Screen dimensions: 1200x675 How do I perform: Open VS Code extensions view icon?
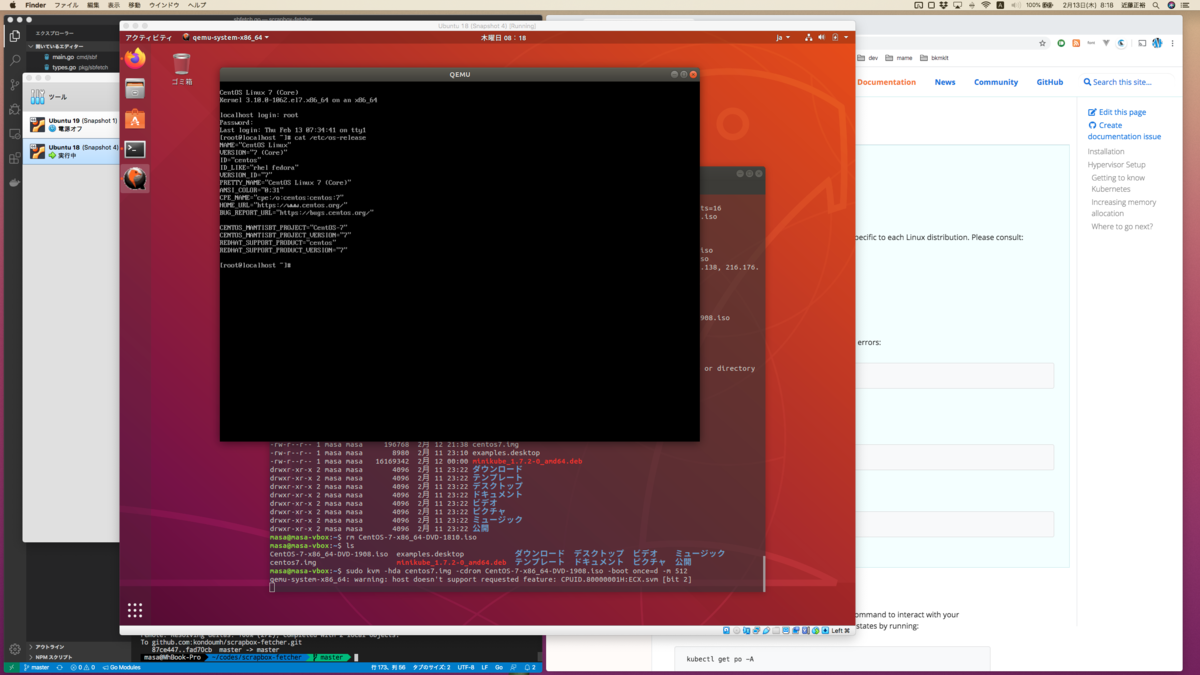(x=14, y=158)
